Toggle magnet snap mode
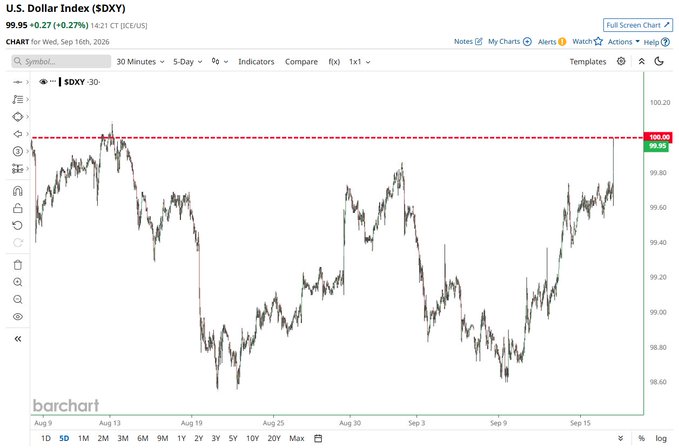 point(17,191)
